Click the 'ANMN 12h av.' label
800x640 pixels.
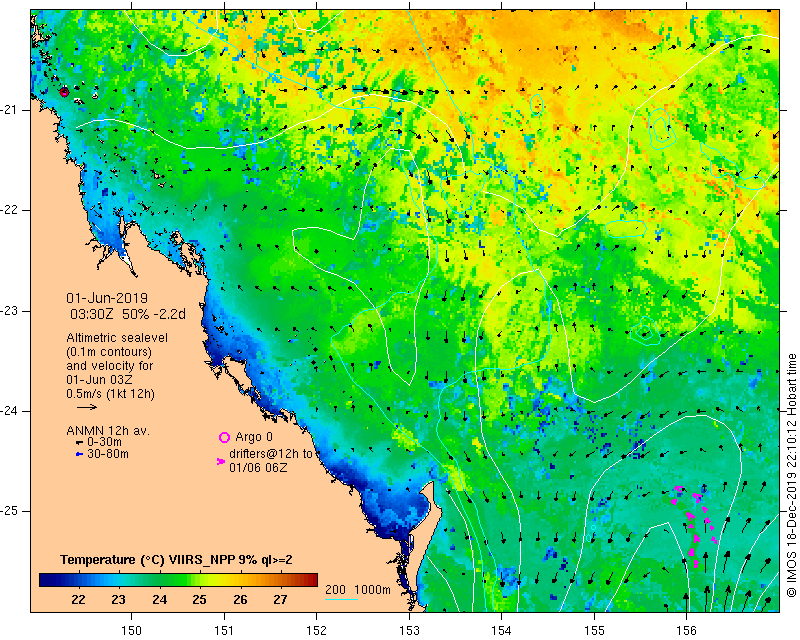[108, 431]
